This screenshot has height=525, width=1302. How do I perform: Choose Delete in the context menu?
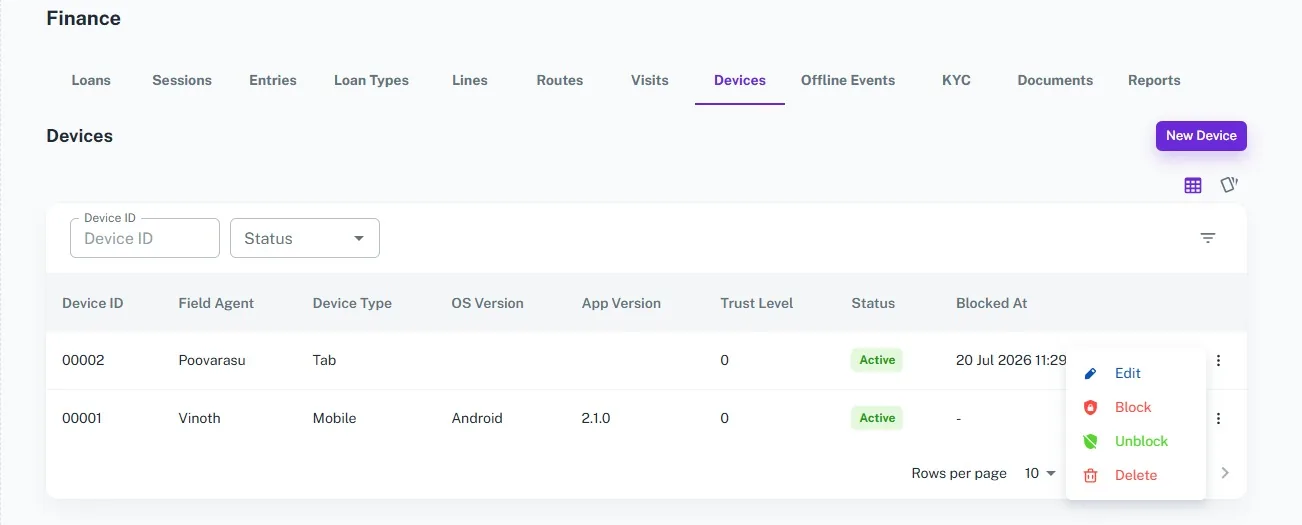pyautogui.click(x=1135, y=475)
